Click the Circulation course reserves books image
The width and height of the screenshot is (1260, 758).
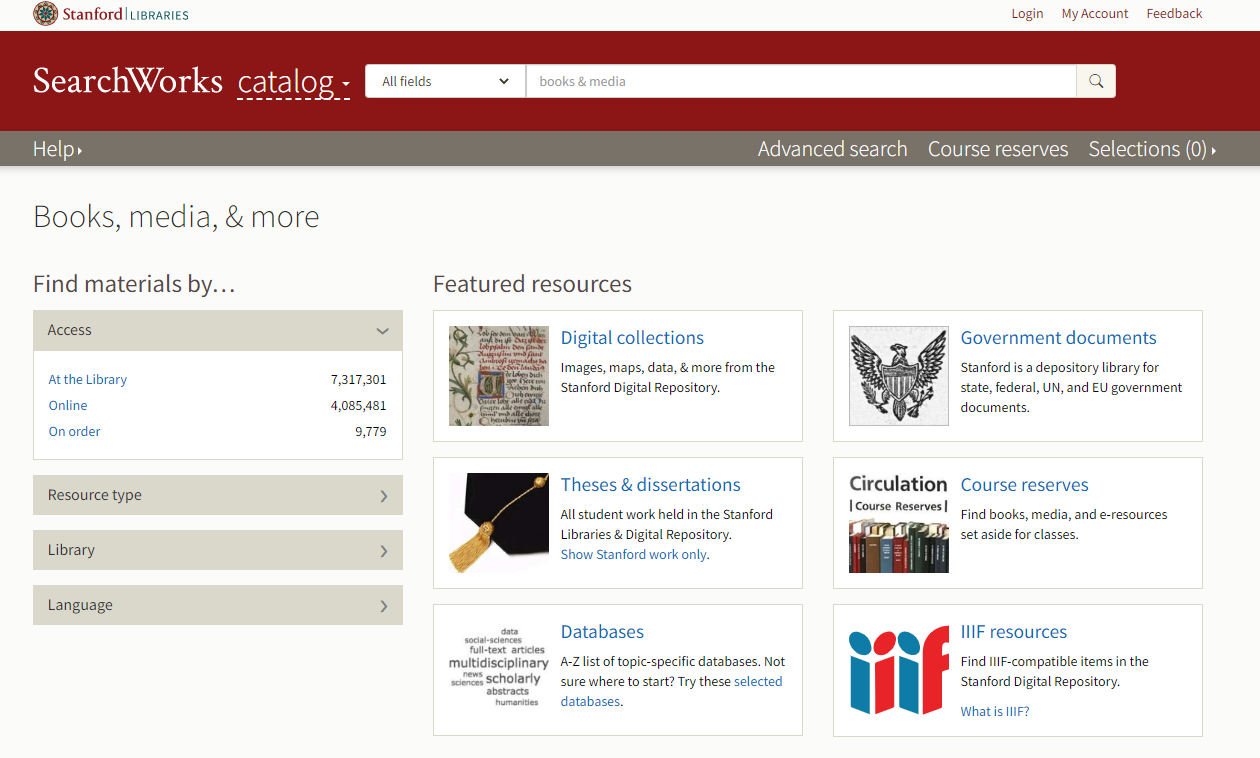click(899, 523)
